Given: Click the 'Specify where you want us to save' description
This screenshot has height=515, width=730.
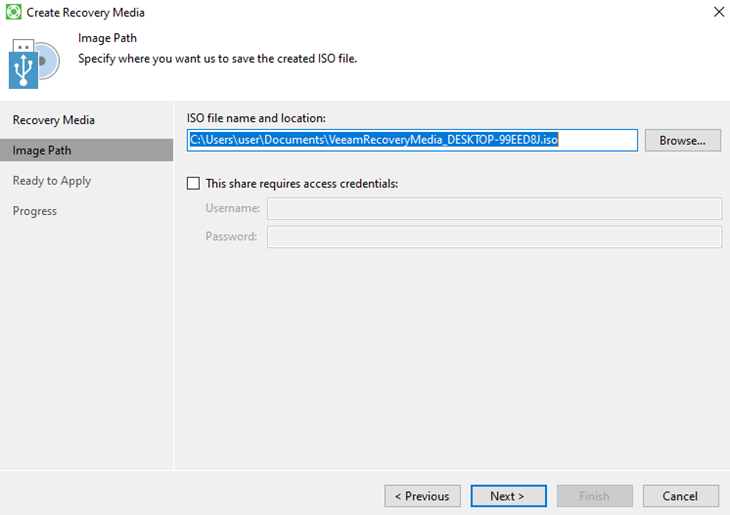Looking at the screenshot, I should pos(217,59).
